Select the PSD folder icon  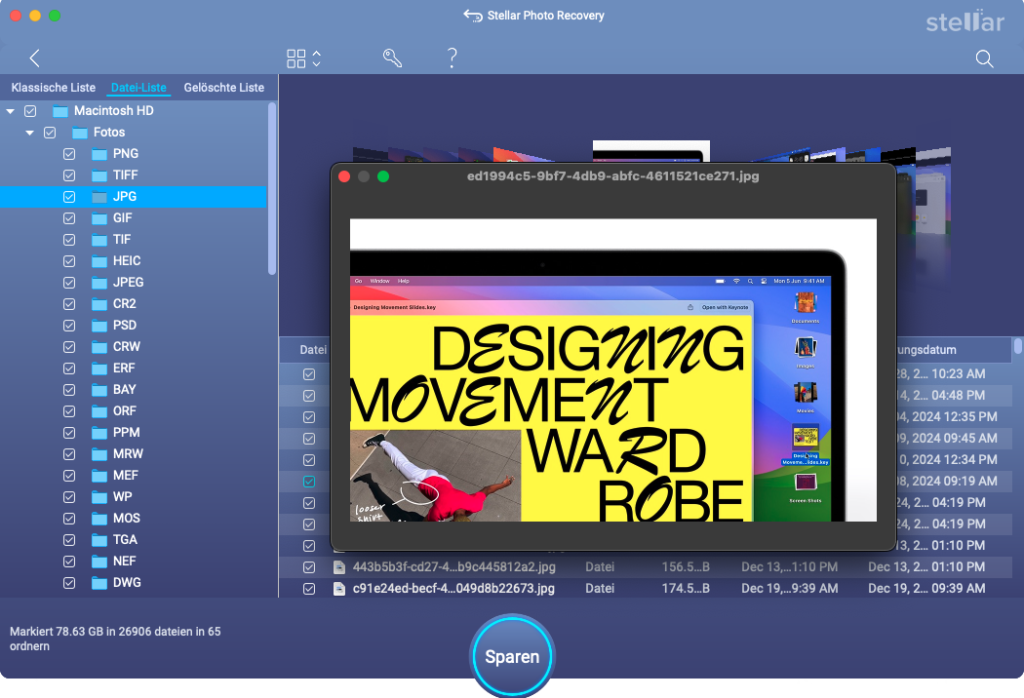pyautogui.click(x=99, y=325)
